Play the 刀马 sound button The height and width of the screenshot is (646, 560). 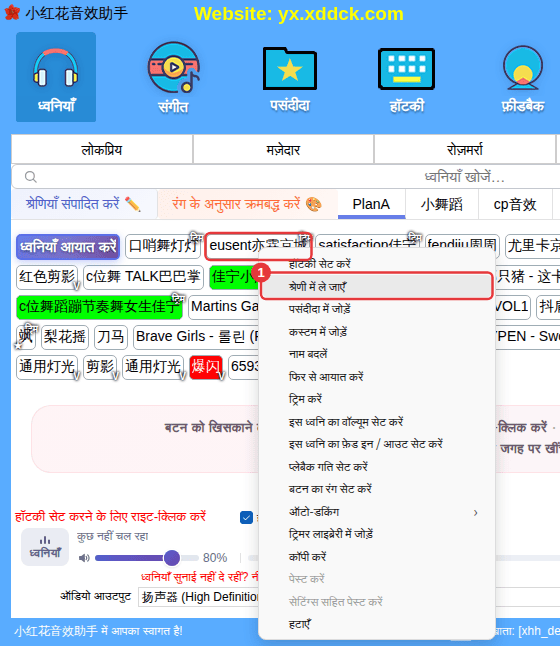(x=111, y=337)
